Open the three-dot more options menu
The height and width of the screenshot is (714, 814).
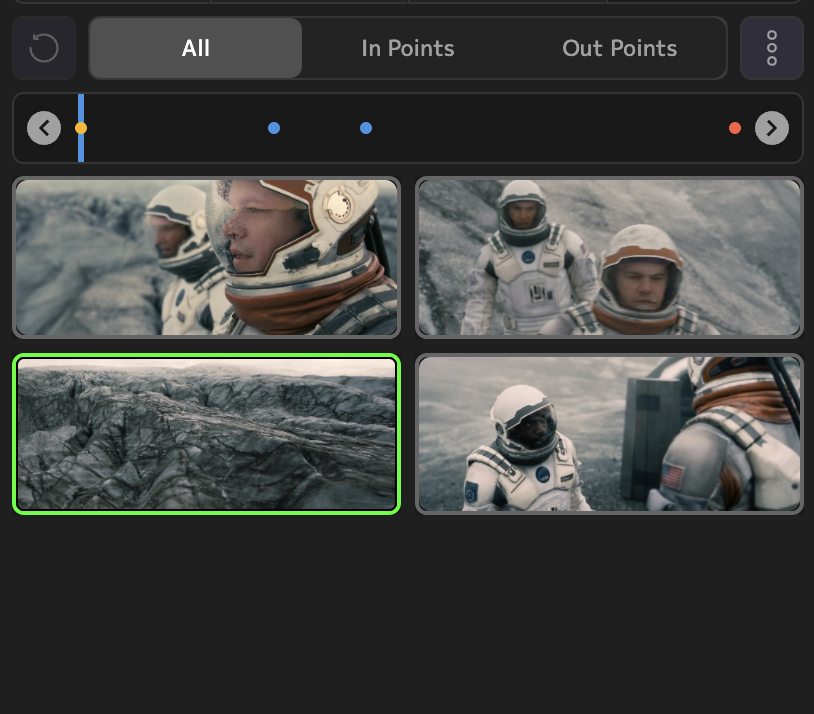click(771, 48)
